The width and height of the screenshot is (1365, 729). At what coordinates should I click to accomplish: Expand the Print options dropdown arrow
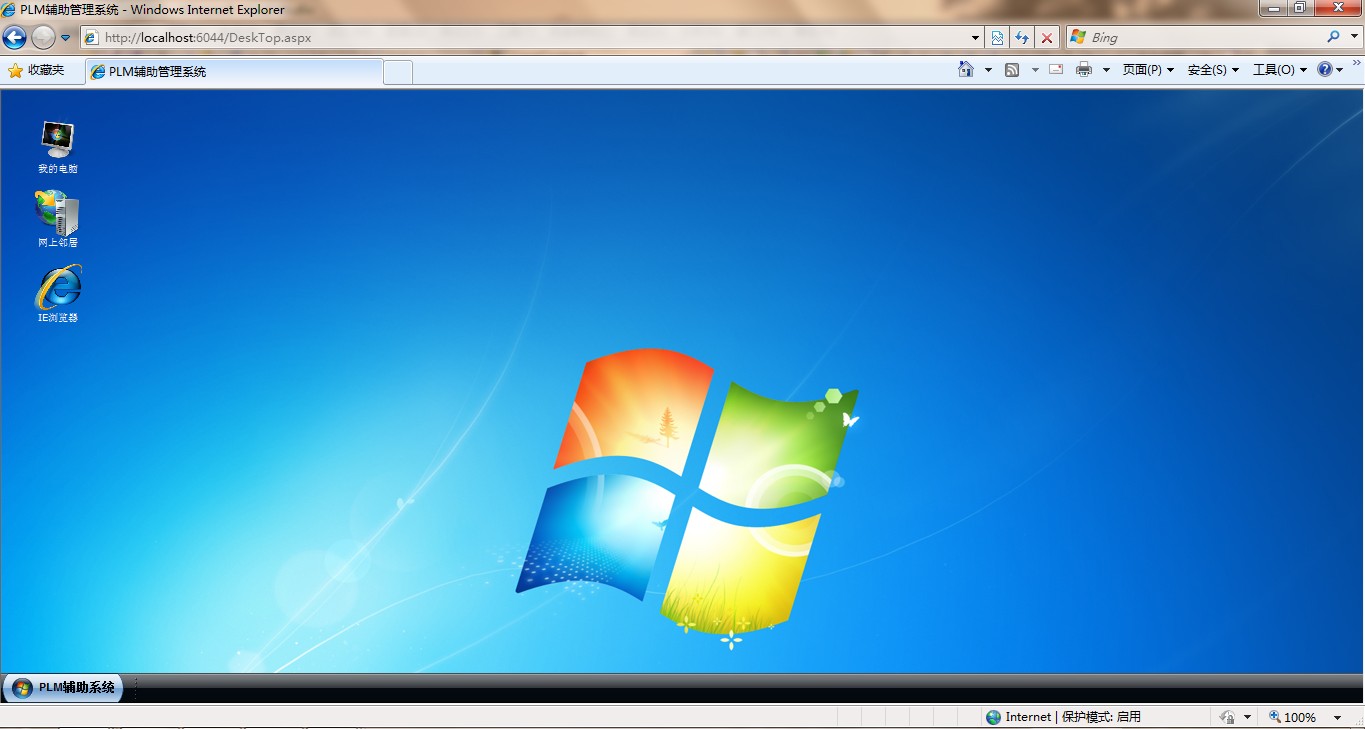(1106, 70)
